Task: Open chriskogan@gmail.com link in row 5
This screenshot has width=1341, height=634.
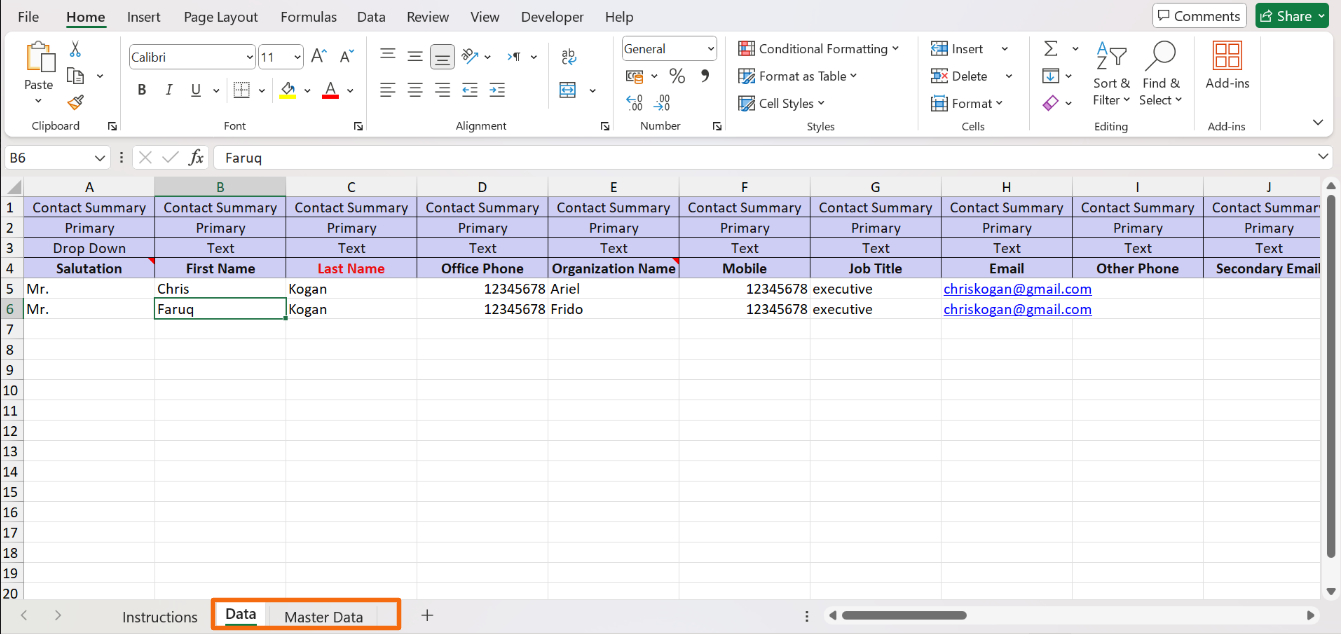Action: [1017, 289]
